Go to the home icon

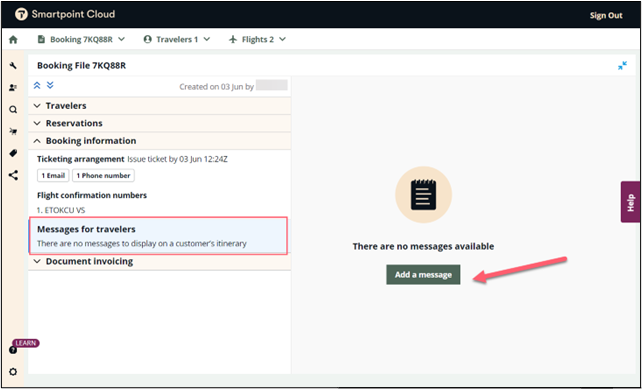(13, 39)
